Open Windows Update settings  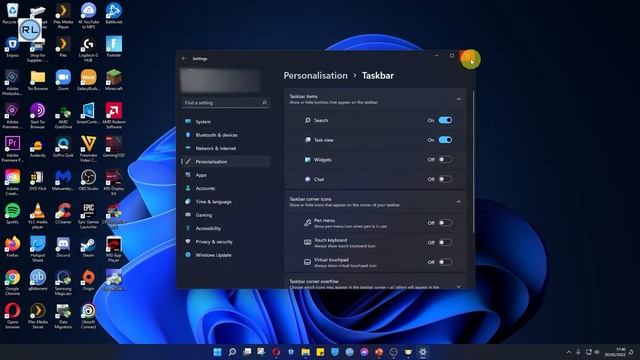pyautogui.click(x=226, y=255)
